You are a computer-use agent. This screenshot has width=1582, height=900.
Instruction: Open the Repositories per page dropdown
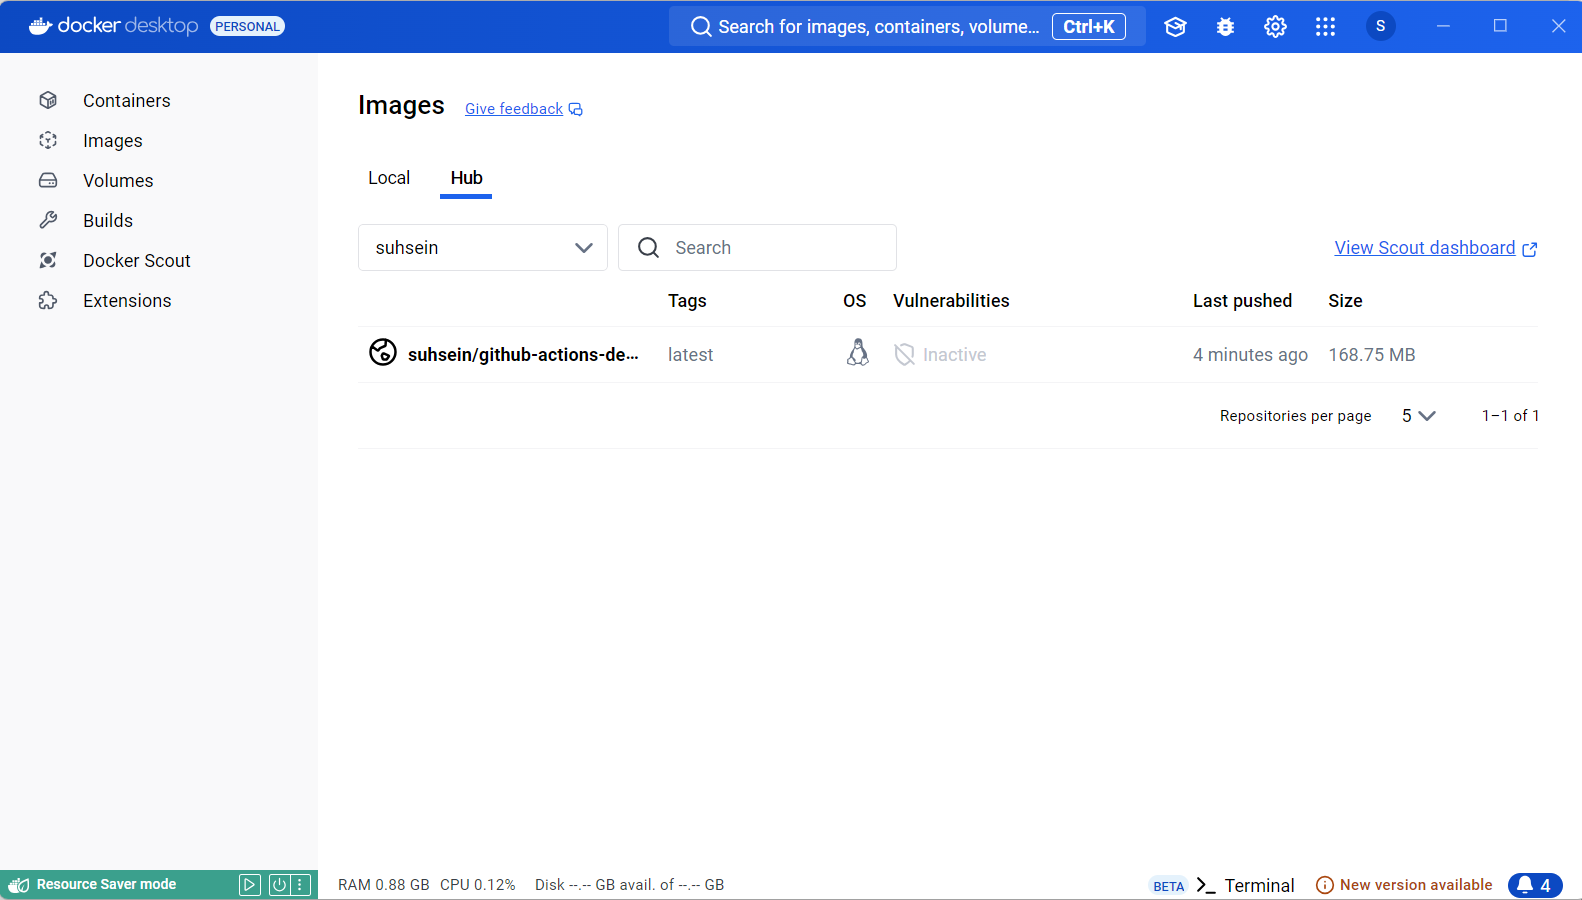1418,416
